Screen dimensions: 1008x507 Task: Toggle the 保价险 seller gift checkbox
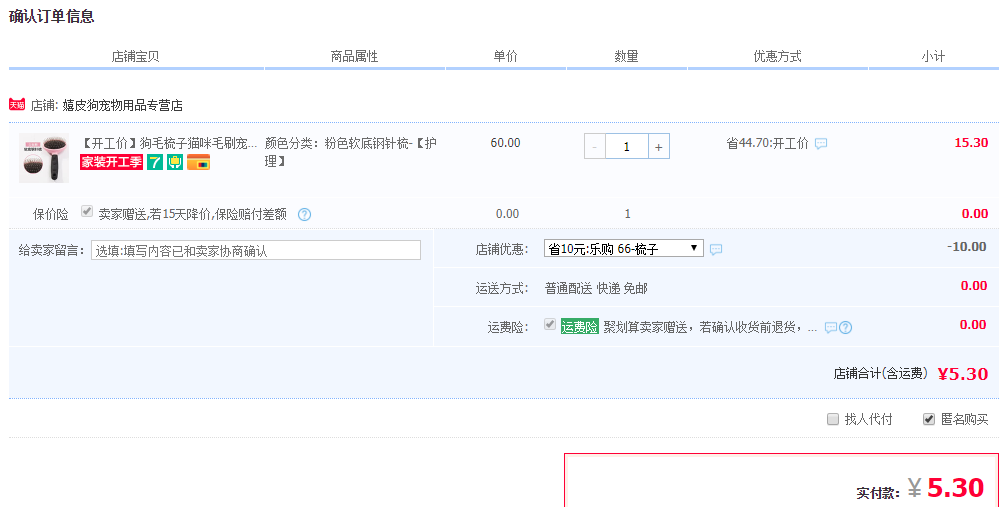87,212
